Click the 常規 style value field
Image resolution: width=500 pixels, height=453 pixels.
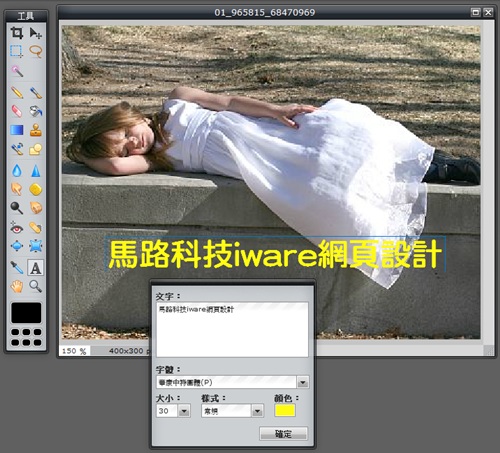point(226,411)
